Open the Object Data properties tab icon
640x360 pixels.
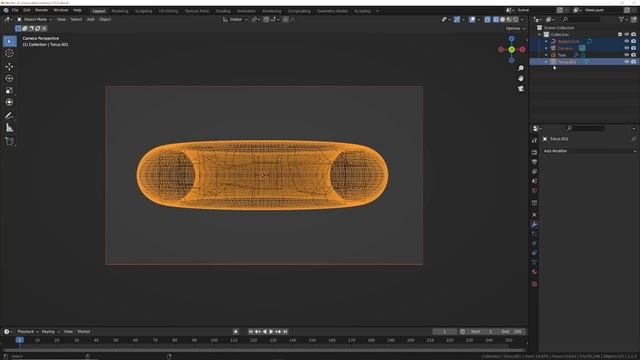(534, 262)
